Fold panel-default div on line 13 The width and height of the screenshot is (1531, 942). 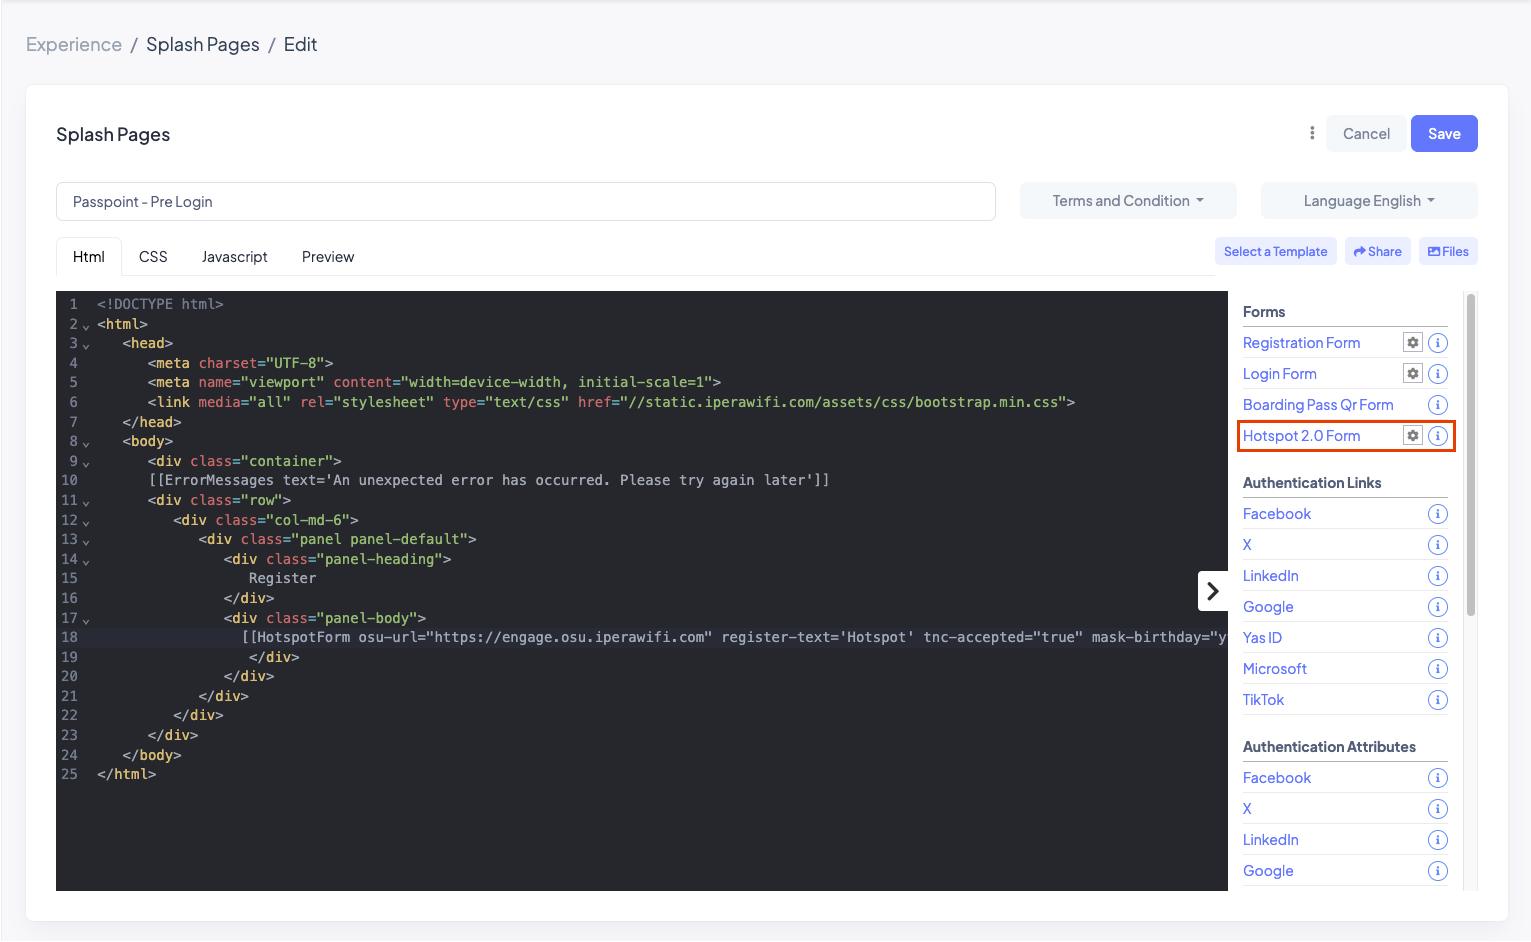[x=86, y=541]
